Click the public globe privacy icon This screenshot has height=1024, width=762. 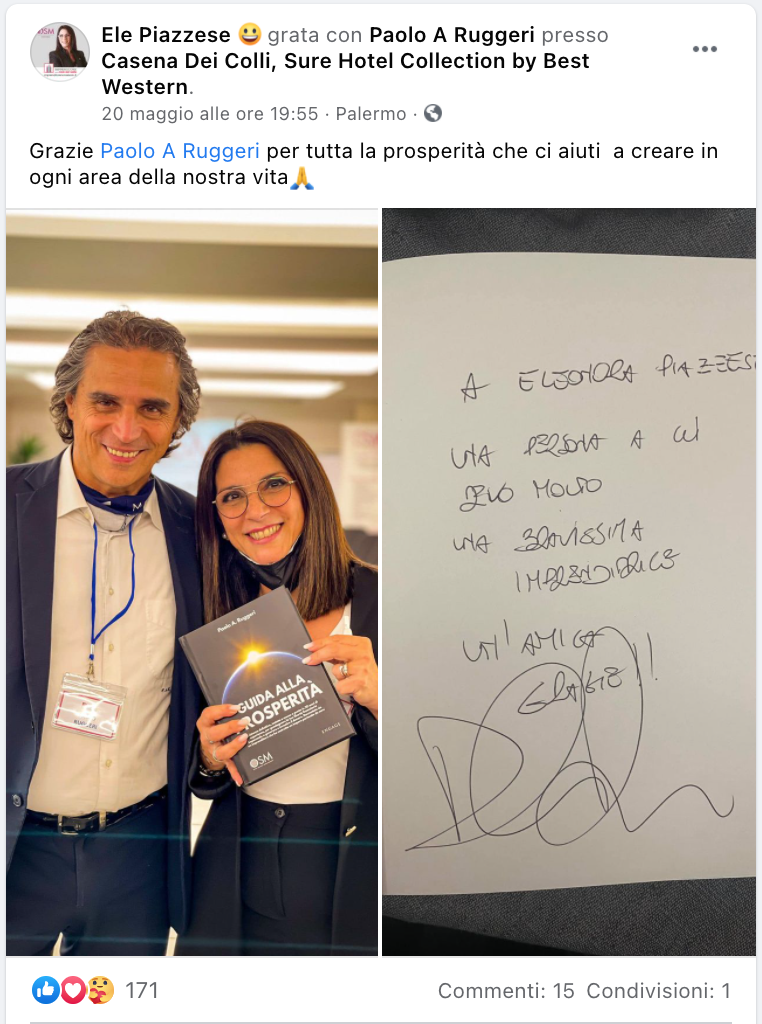click(433, 113)
